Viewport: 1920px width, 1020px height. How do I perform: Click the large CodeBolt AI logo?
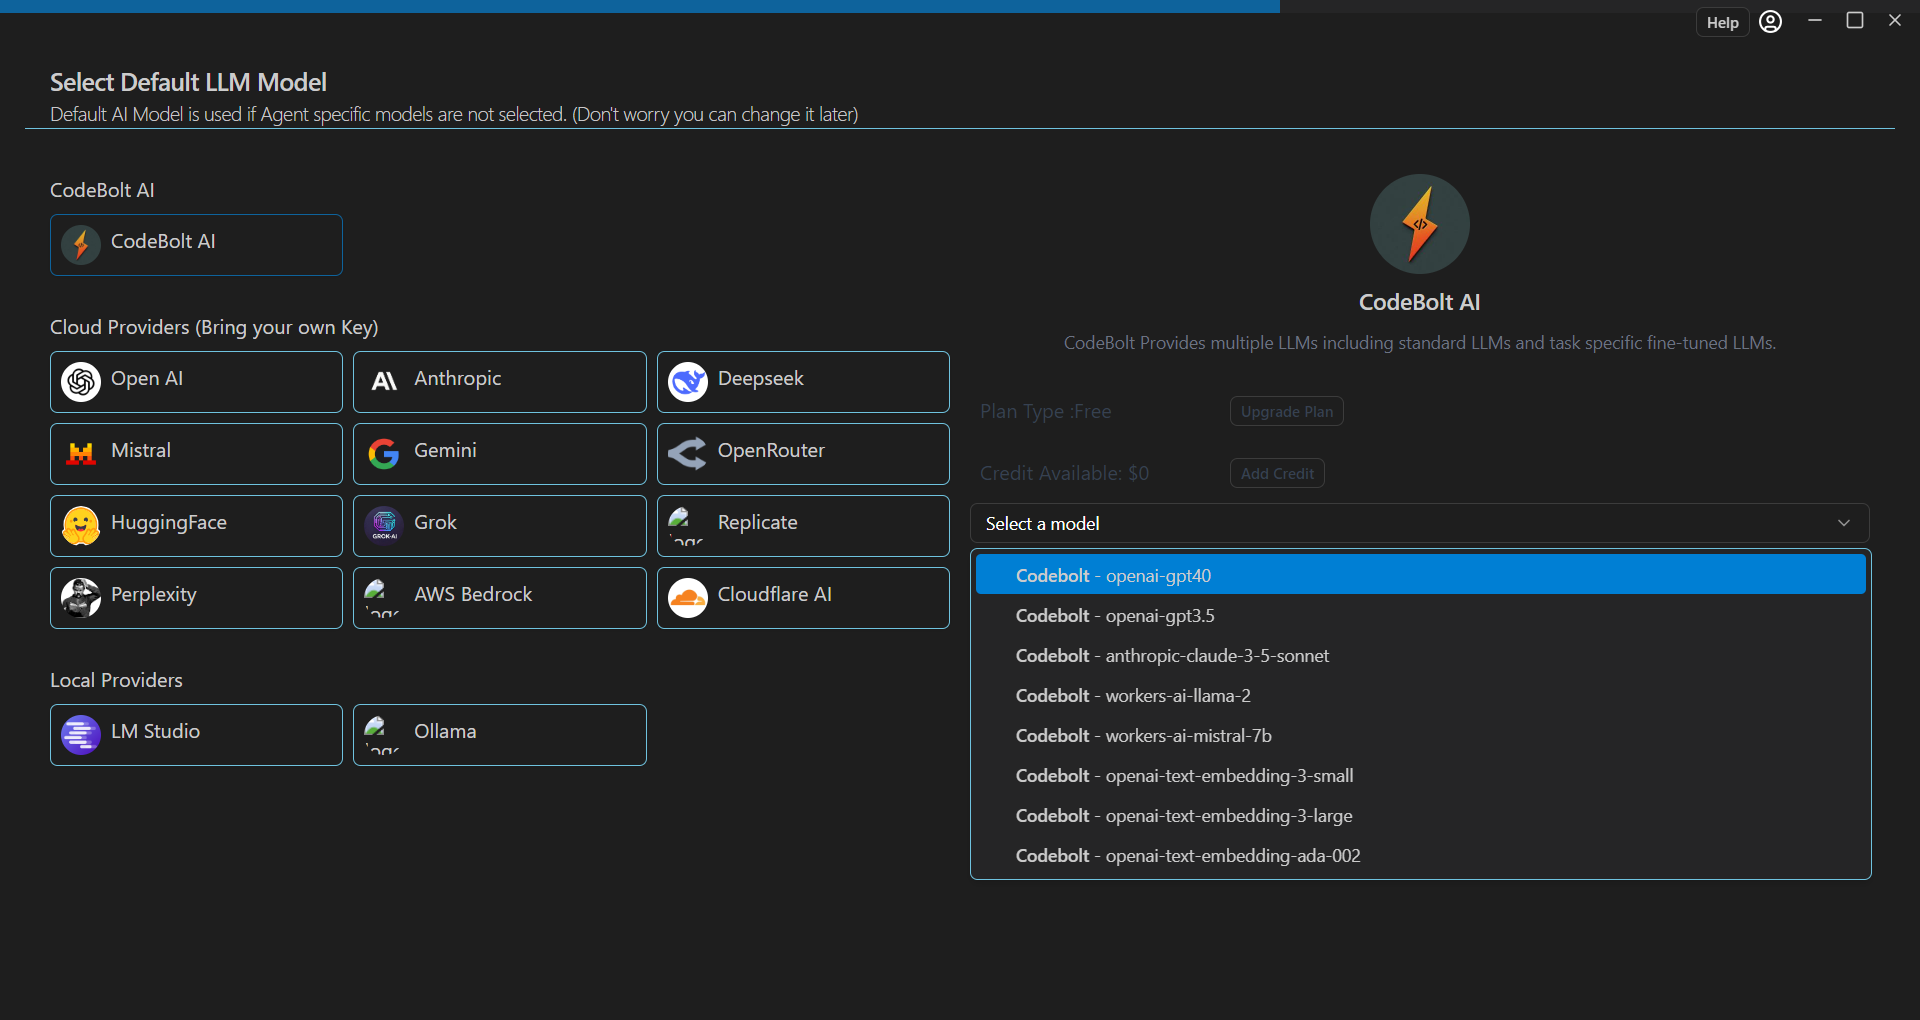1419,224
